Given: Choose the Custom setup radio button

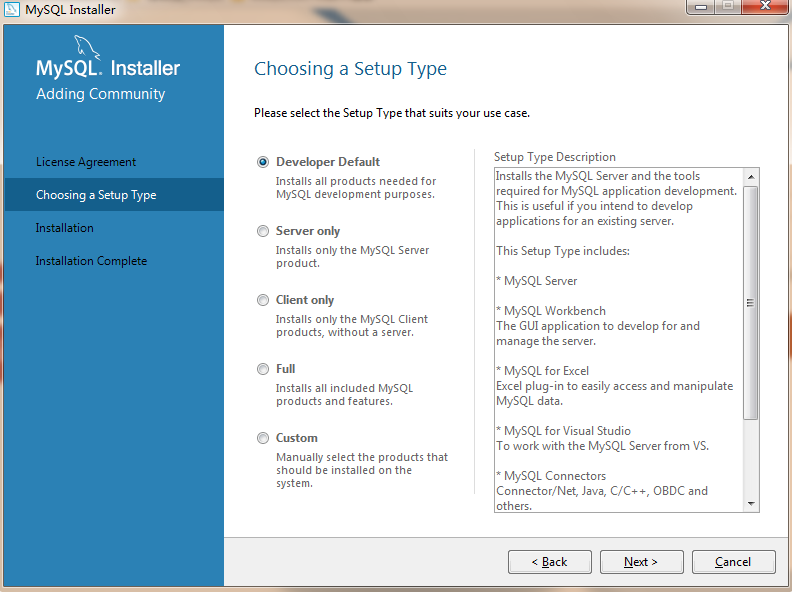Looking at the screenshot, I should point(263,438).
